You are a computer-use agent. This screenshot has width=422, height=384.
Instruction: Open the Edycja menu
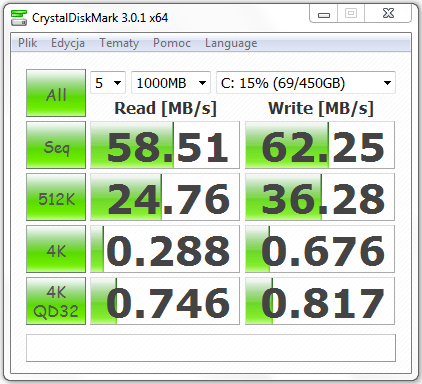tap(68, 43)
